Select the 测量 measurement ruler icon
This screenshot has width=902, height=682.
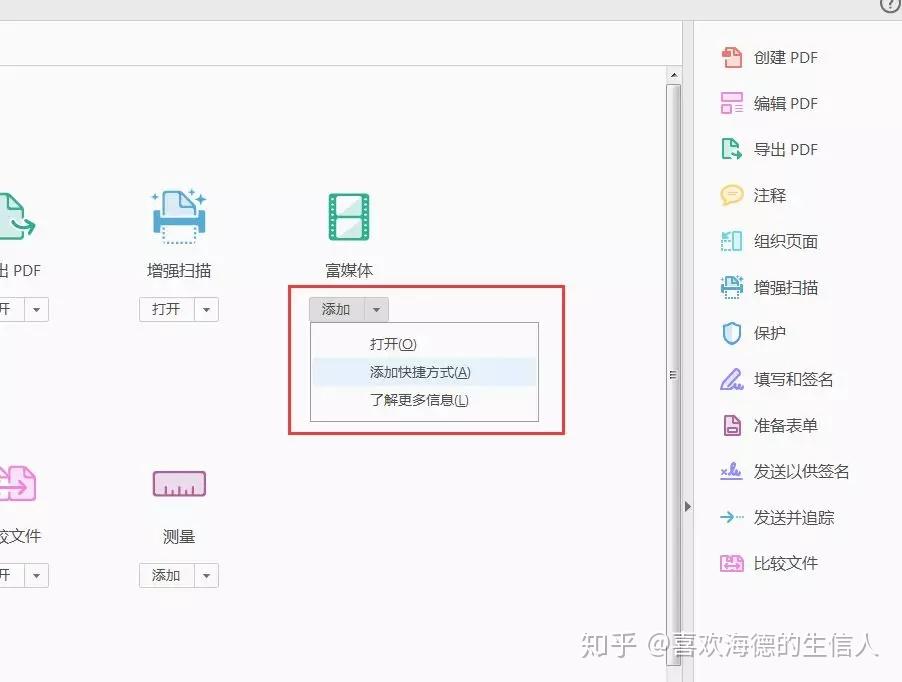[x=178, y=483]
